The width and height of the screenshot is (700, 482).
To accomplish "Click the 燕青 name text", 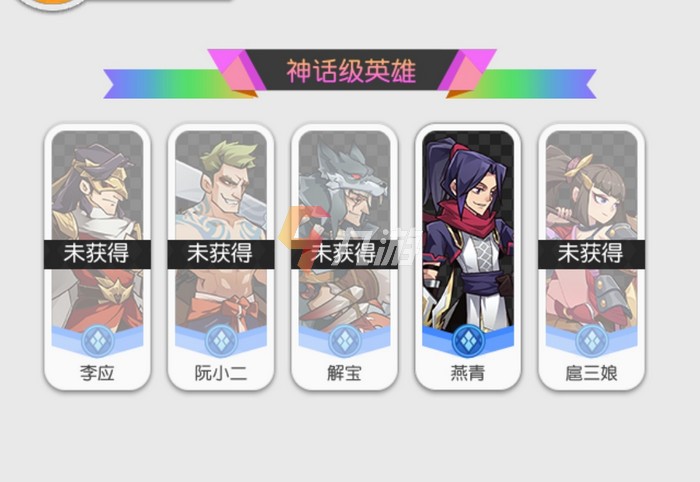I will (x=468, y=373).
